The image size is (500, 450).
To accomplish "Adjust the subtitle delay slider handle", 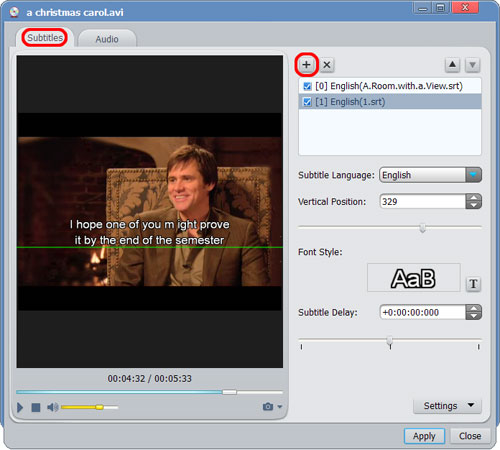I will (390, 341).
